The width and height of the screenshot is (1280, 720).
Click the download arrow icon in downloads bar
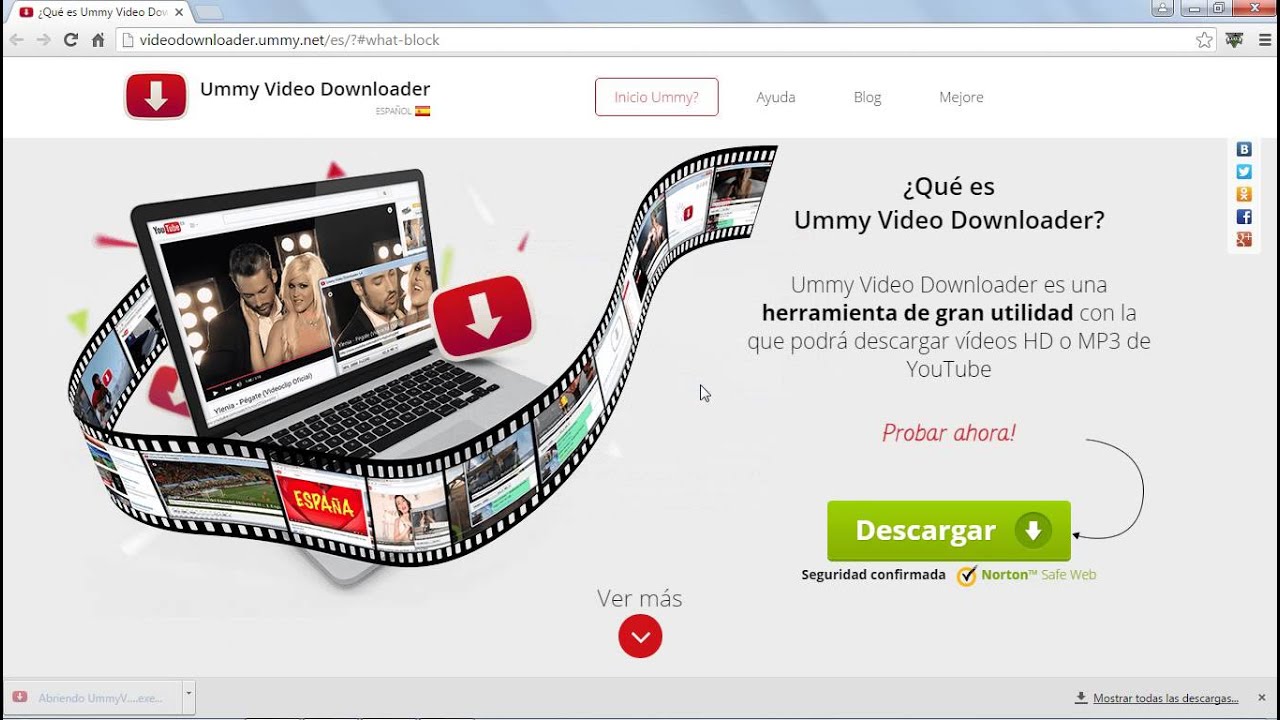(1081, 698)
